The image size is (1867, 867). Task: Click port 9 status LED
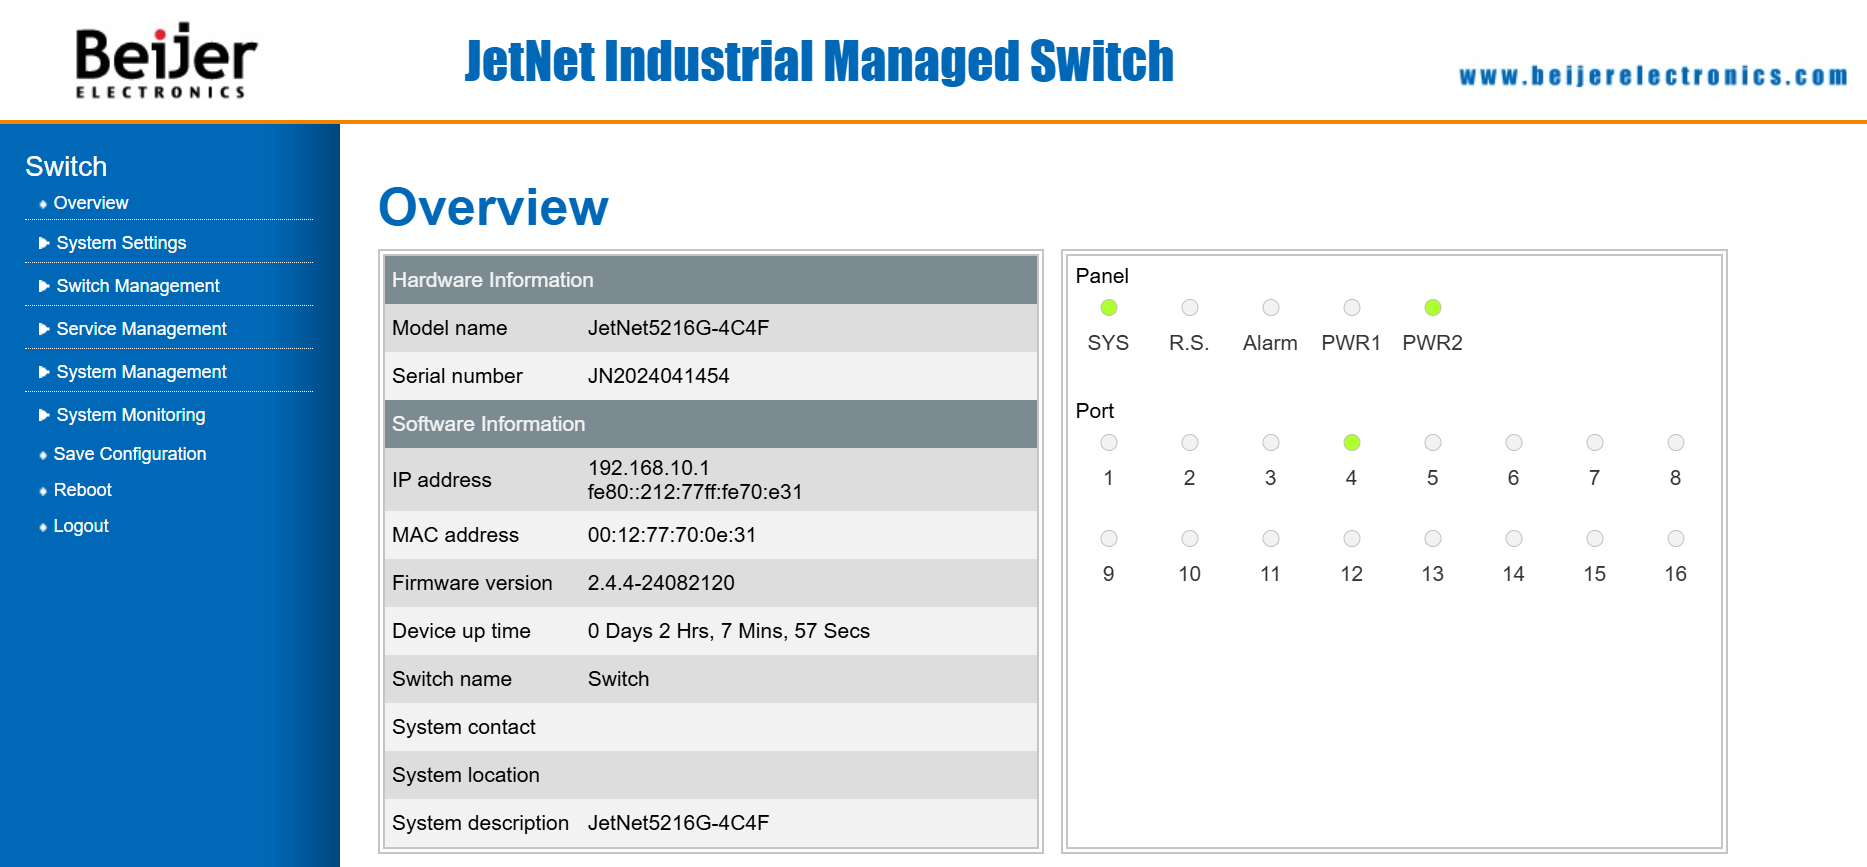[x=1108, y=539]
